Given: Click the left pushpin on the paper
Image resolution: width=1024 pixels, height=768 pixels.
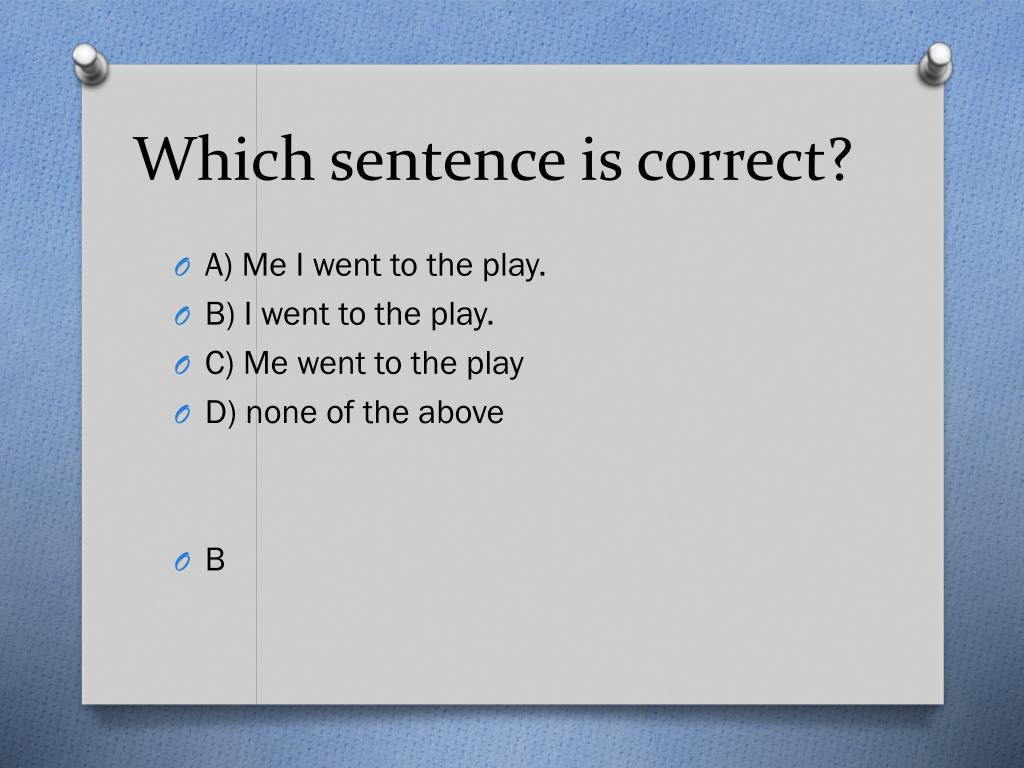Looking at the screenshot, I should [90, 64].
